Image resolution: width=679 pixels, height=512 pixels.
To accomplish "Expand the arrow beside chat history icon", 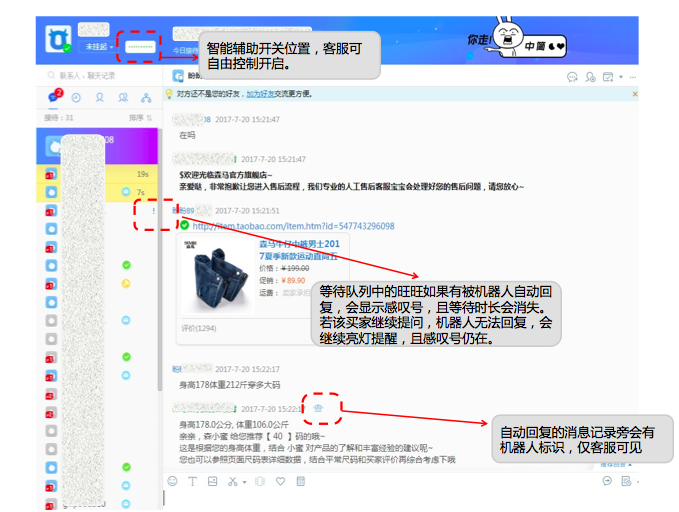I will click(x=637, y=481).
